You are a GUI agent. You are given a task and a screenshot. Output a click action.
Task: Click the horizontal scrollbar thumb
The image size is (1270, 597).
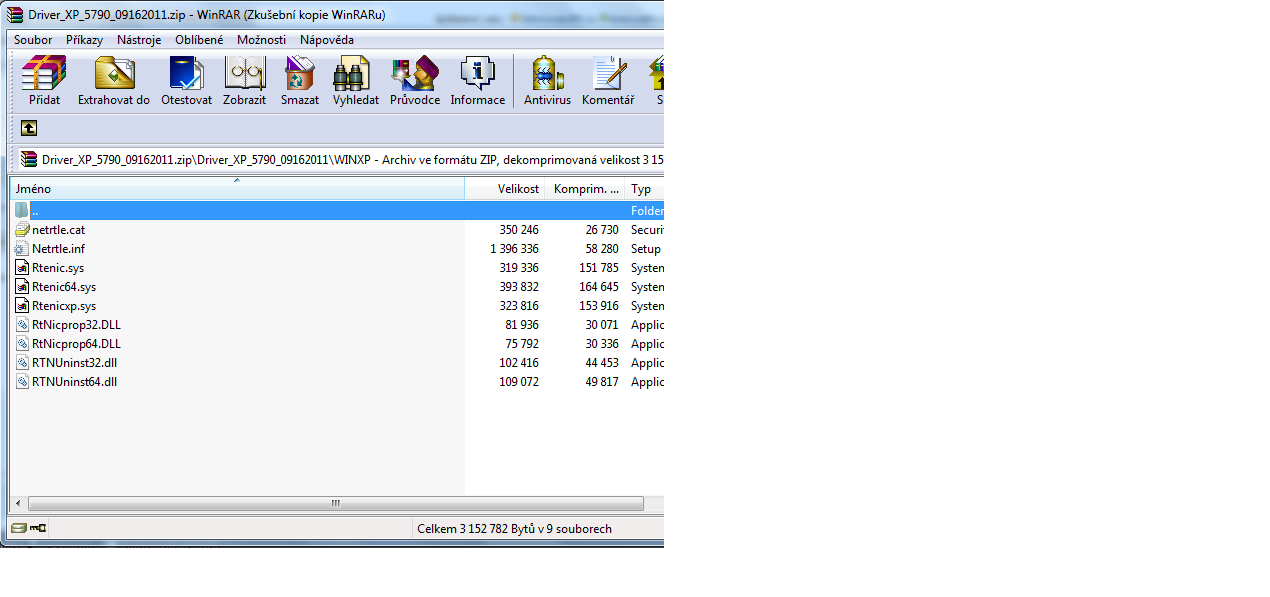coord(336,504)
